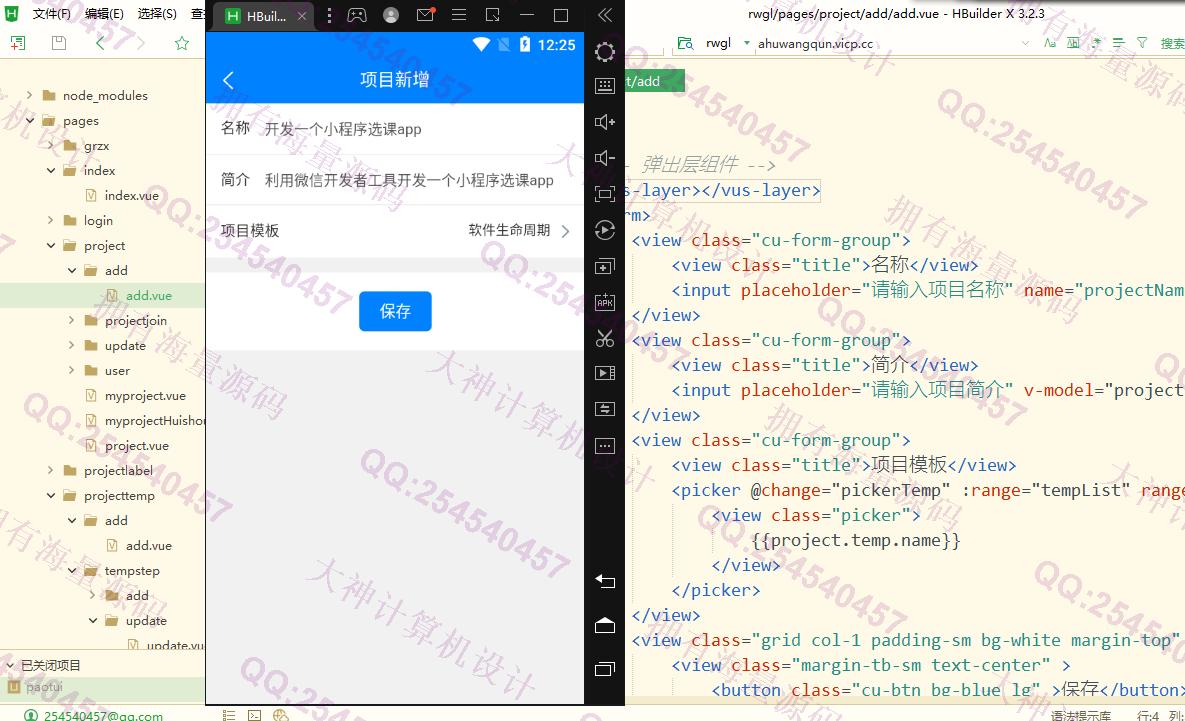Collapse the projecttemp folder
The image size is (1185, 721).
point(51,496)
